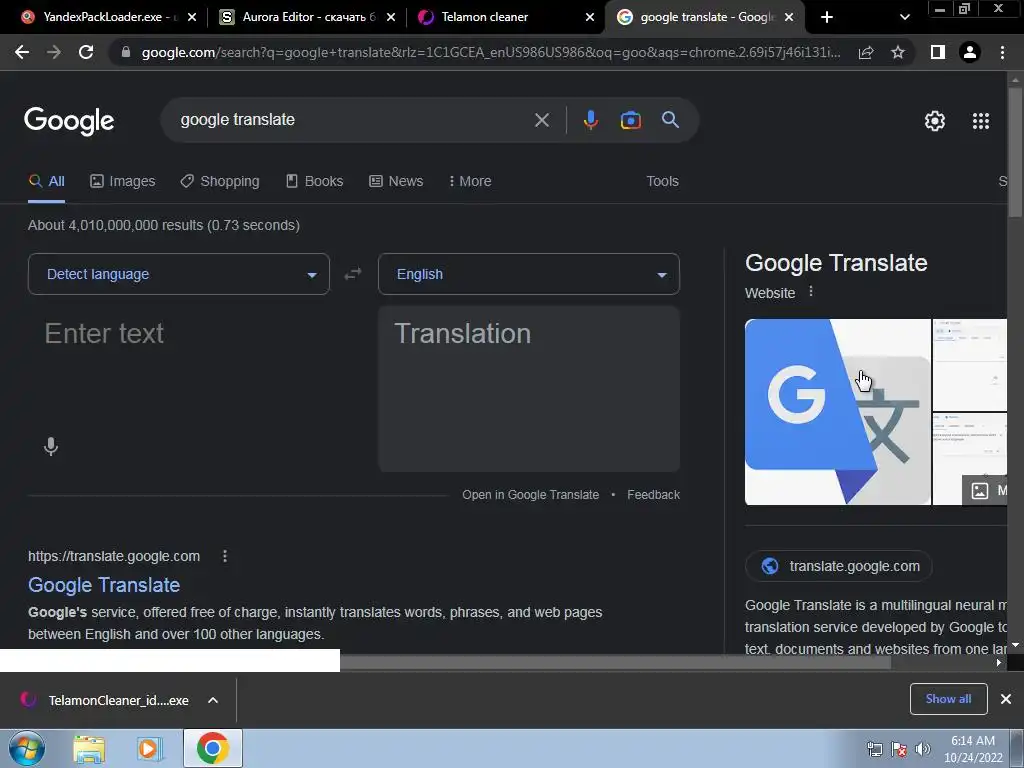The image size is (1024, 768).
Task: Switch to the YandexPackLoader.exe tab
Action: click(101, 17)
